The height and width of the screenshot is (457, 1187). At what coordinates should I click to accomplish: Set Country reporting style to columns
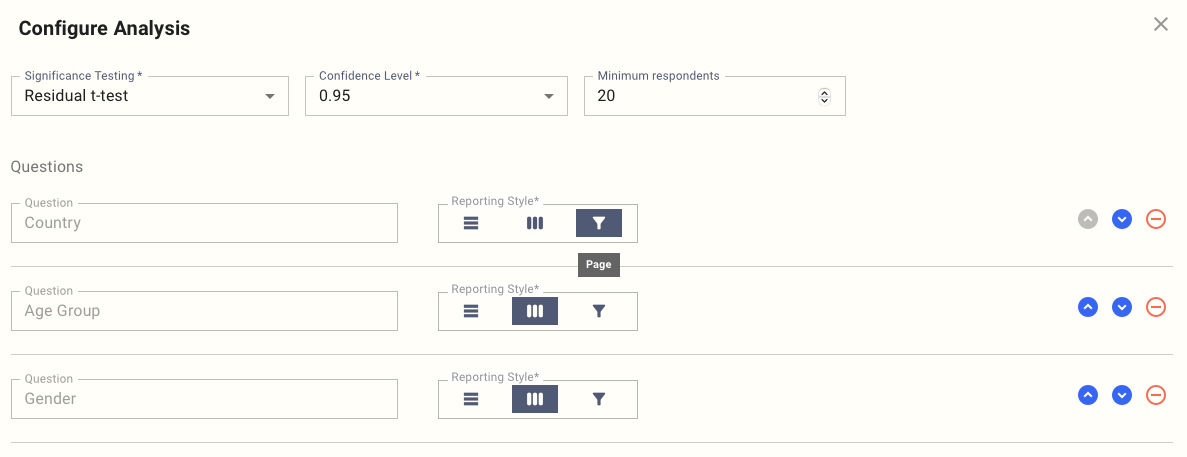coord(535,223)
